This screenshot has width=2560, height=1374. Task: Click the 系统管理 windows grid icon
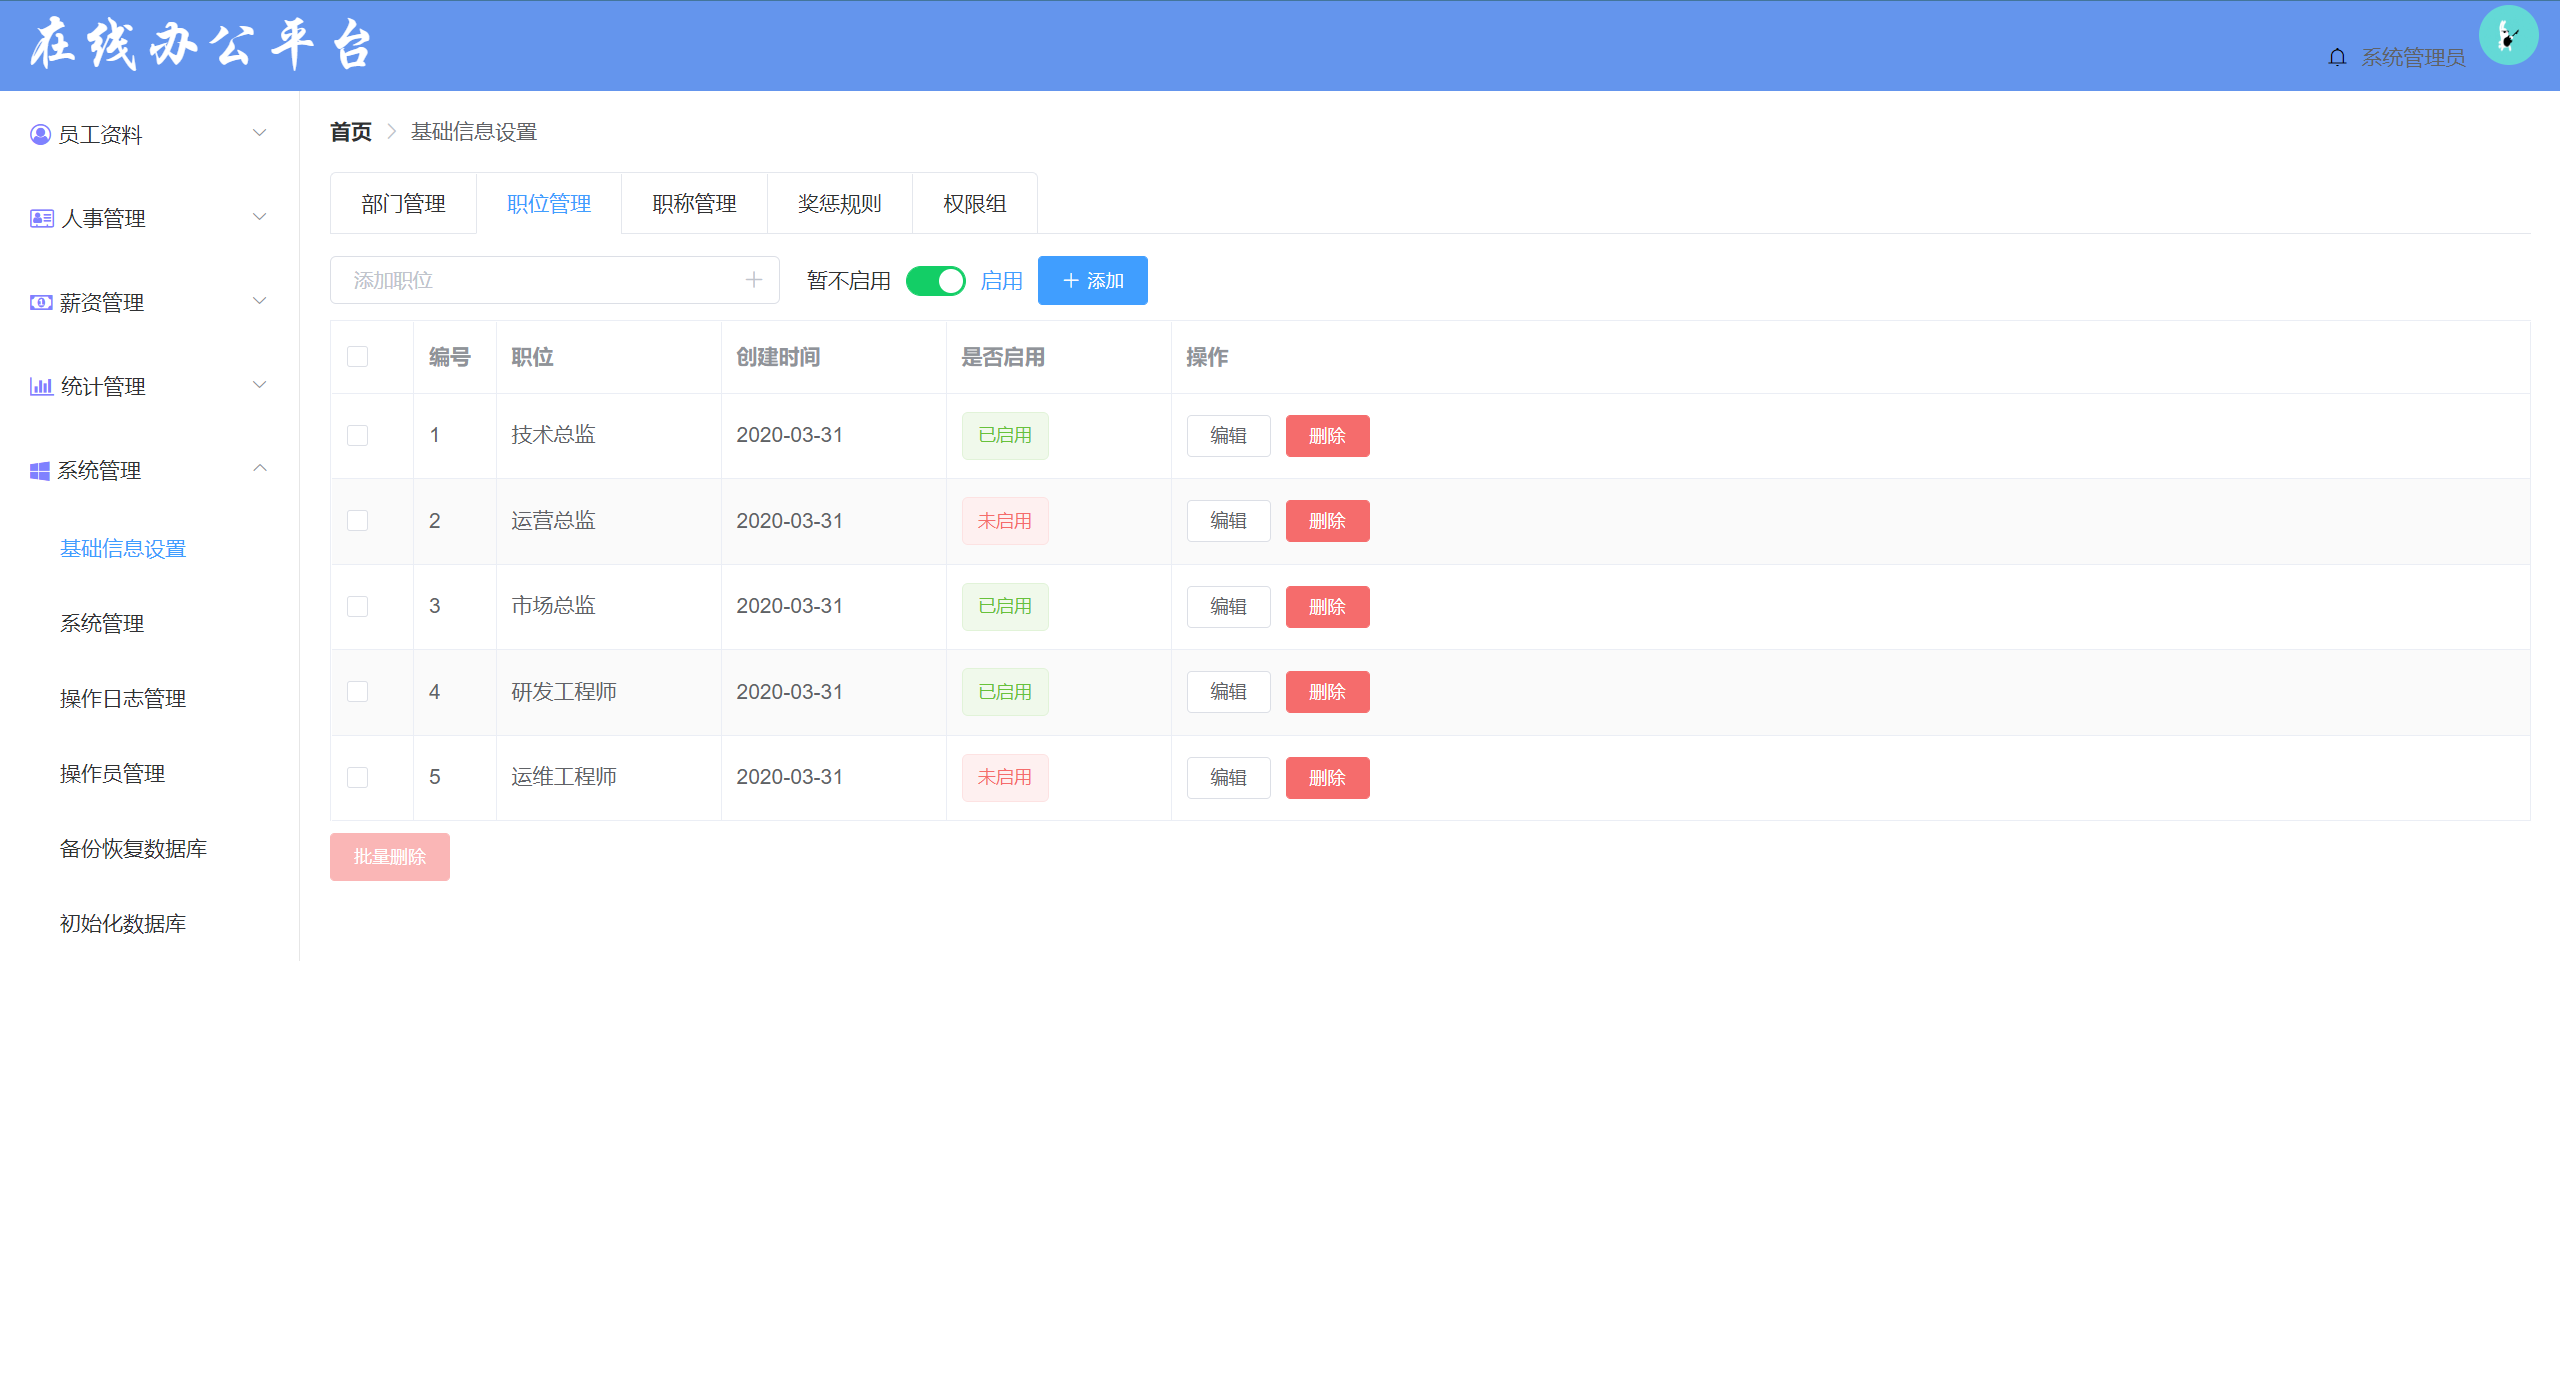40,470
